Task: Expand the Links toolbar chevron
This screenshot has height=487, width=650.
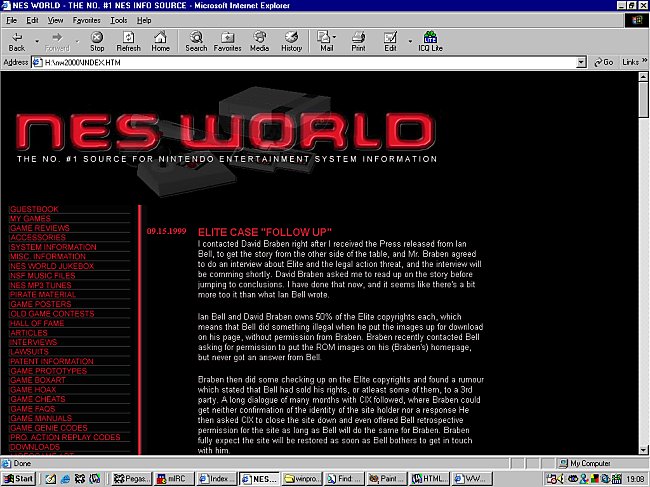Action: click(x=642, y=62)
